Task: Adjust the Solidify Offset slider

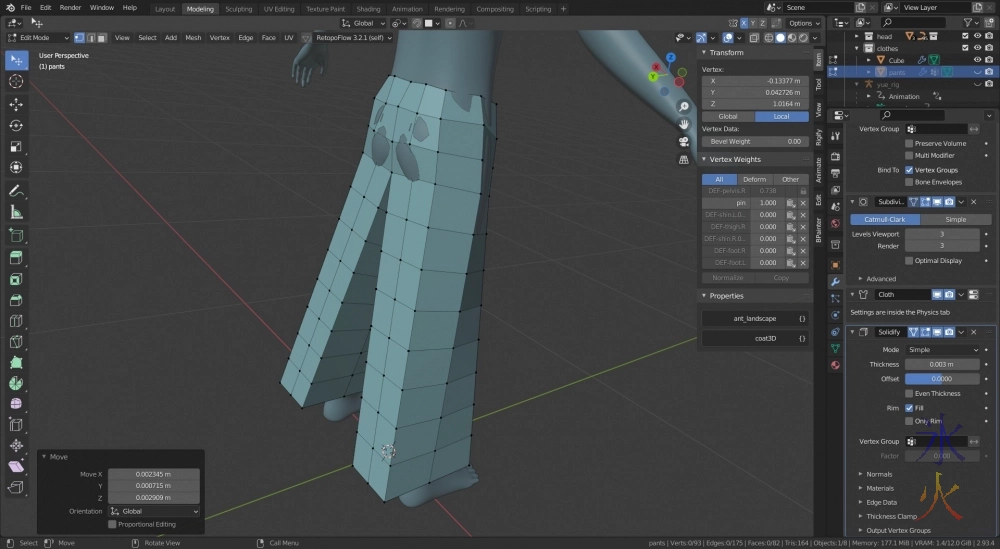Action: click(x=941, y=379)
